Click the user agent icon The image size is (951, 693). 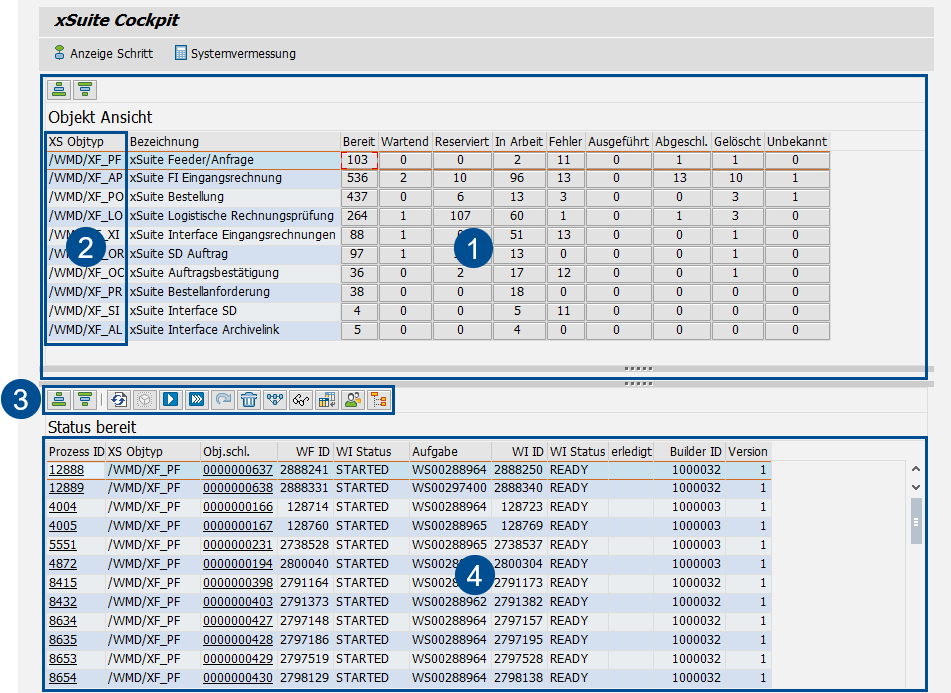(x=353, y=400)
